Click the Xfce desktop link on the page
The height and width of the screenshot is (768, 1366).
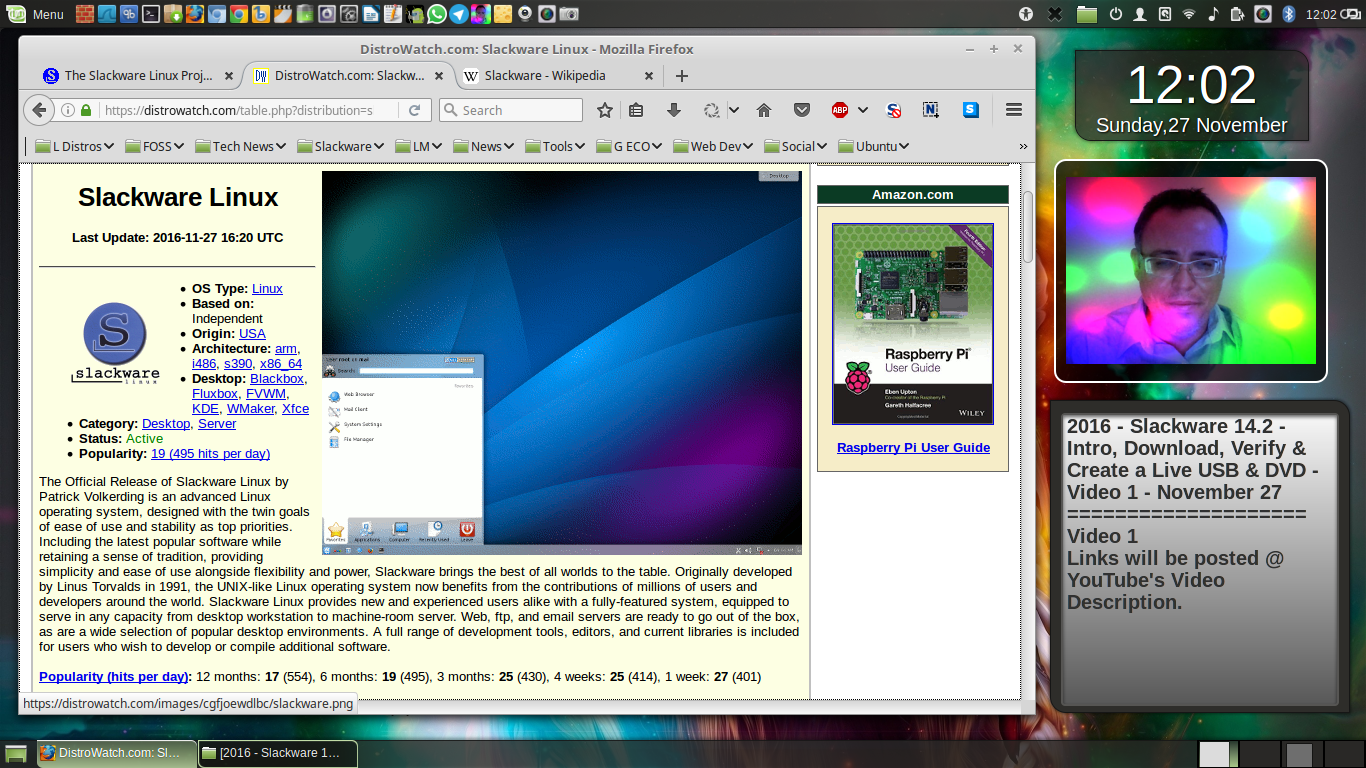point(295,408)
